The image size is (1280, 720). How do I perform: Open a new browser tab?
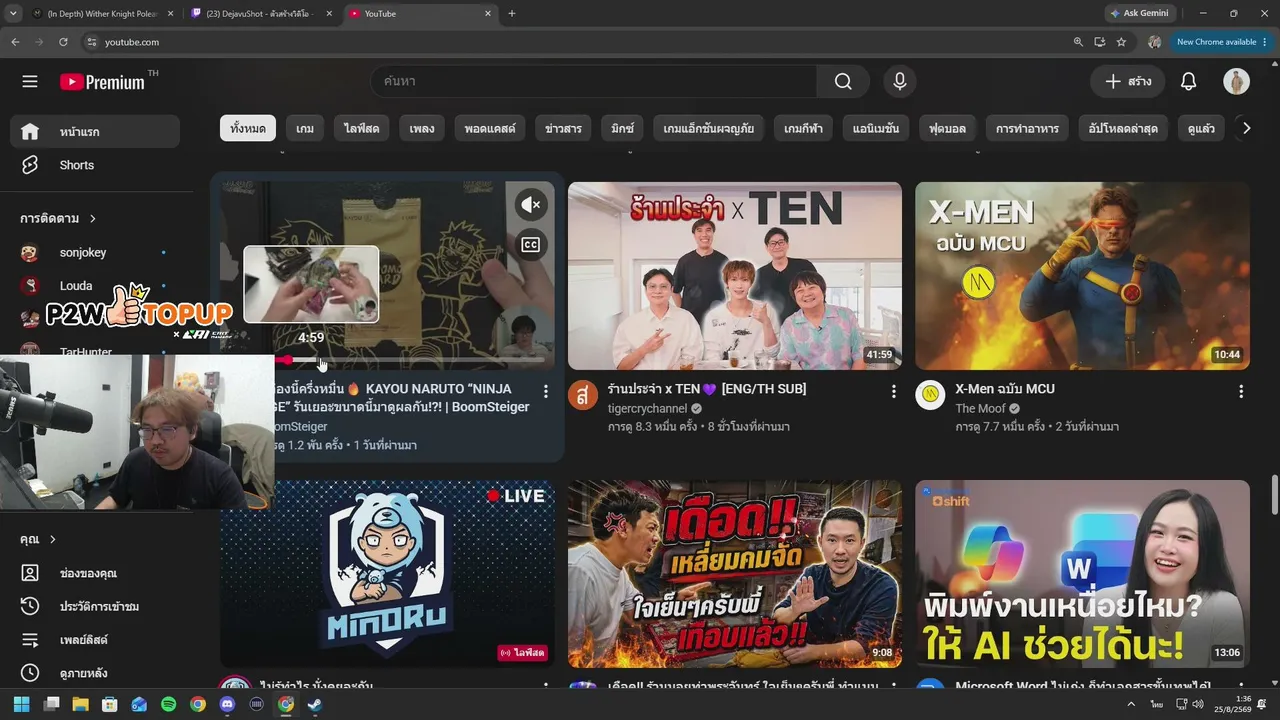512,14
